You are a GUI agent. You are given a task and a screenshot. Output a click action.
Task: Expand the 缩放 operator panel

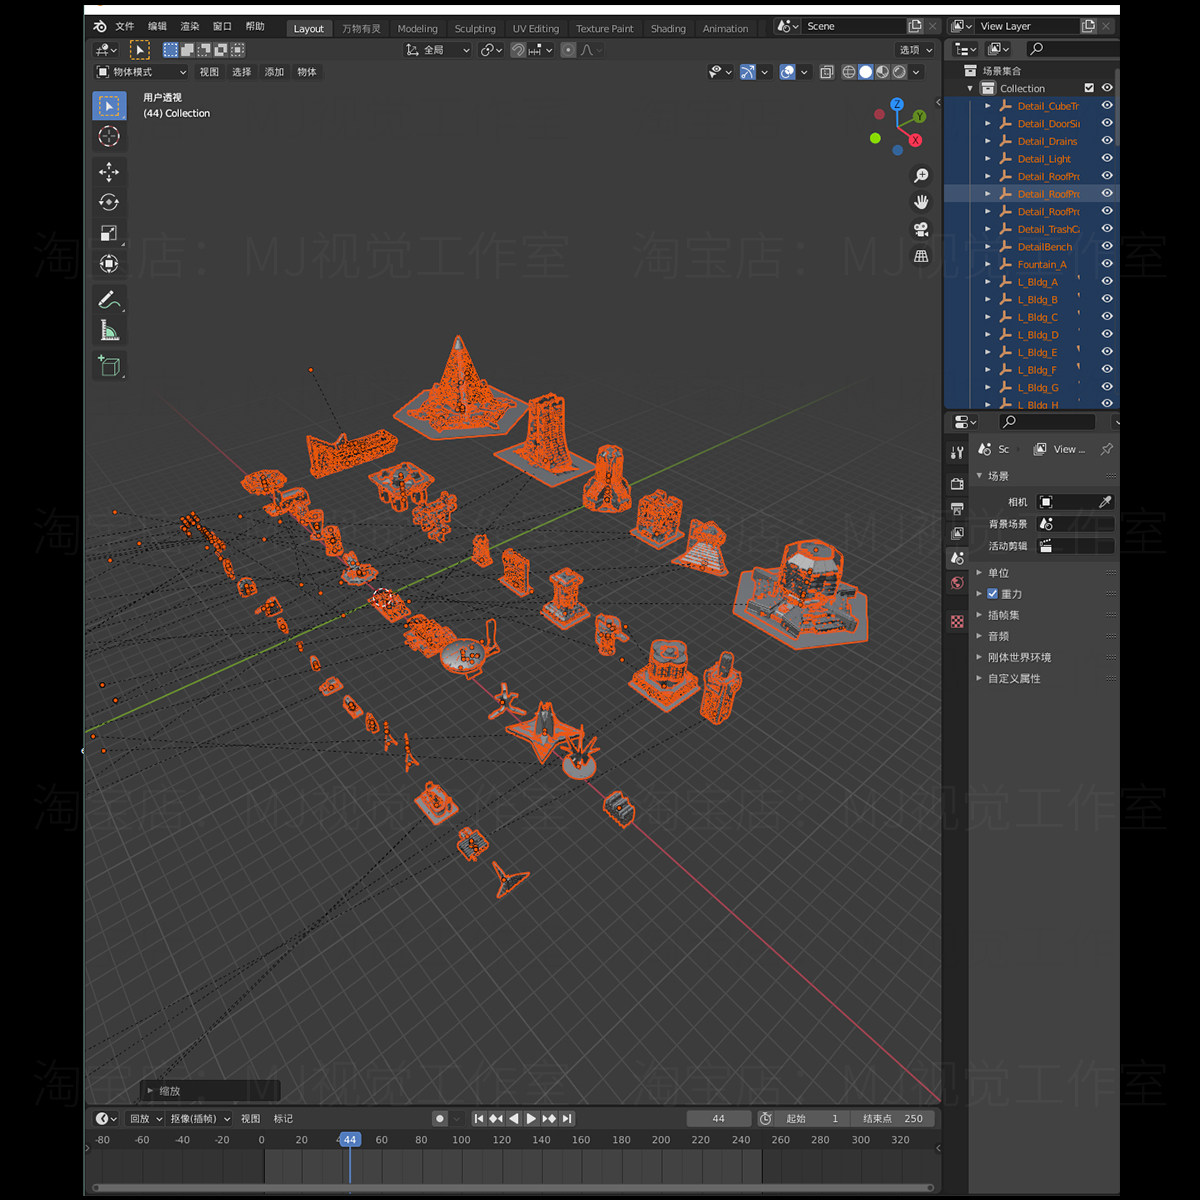(208, 1091)
